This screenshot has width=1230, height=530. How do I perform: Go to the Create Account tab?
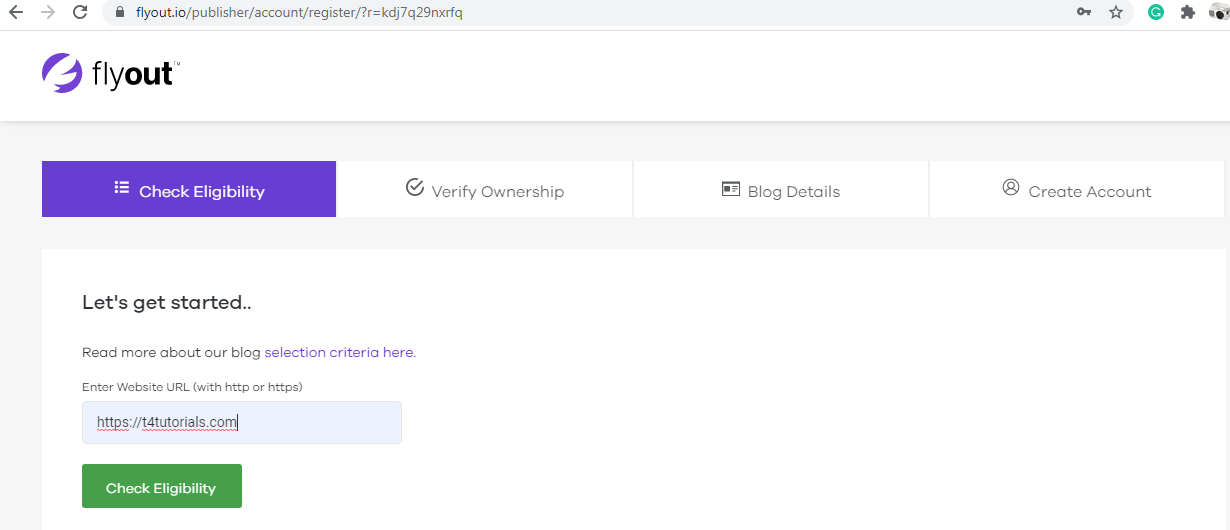[x=1077, y=189]
